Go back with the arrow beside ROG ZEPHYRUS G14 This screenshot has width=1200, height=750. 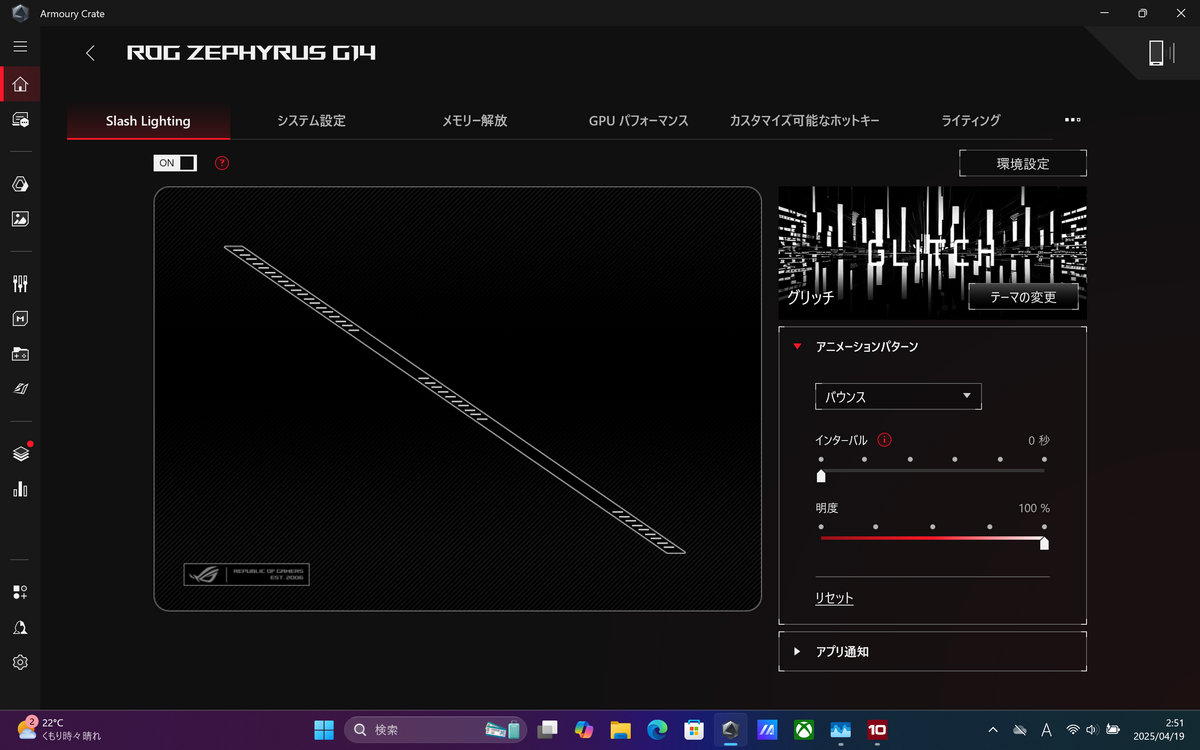click(90, 53)
